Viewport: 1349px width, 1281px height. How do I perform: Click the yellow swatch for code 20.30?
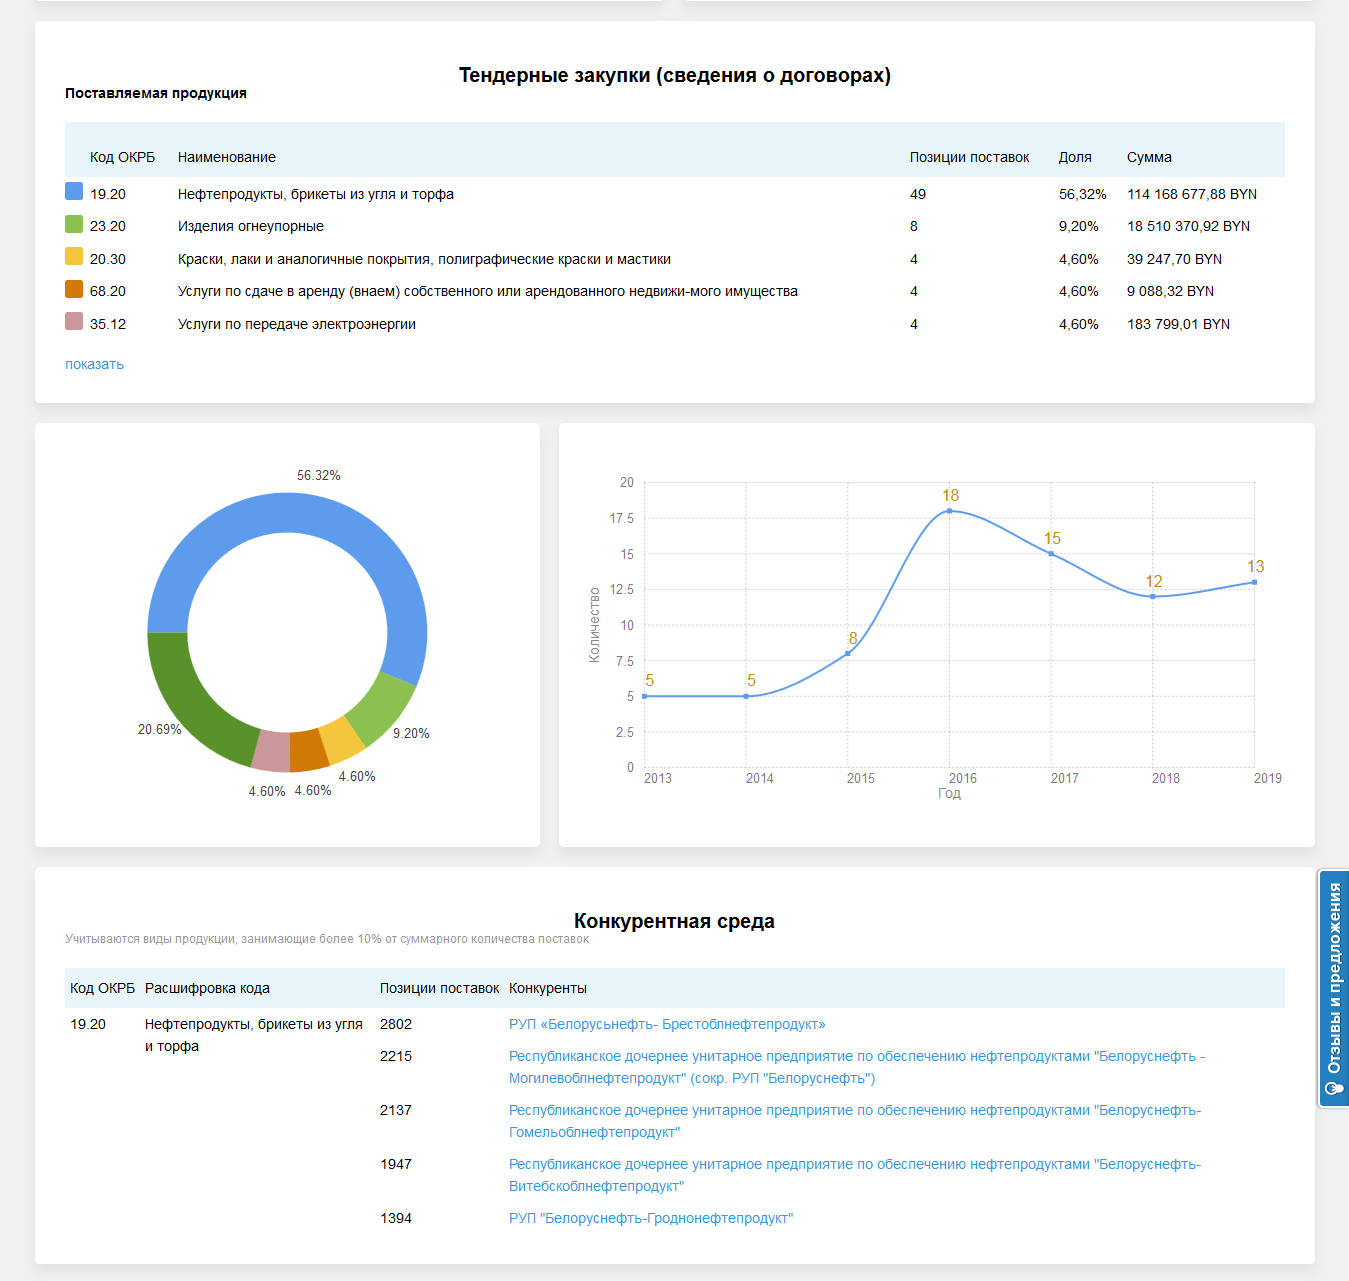pos(74,256)
